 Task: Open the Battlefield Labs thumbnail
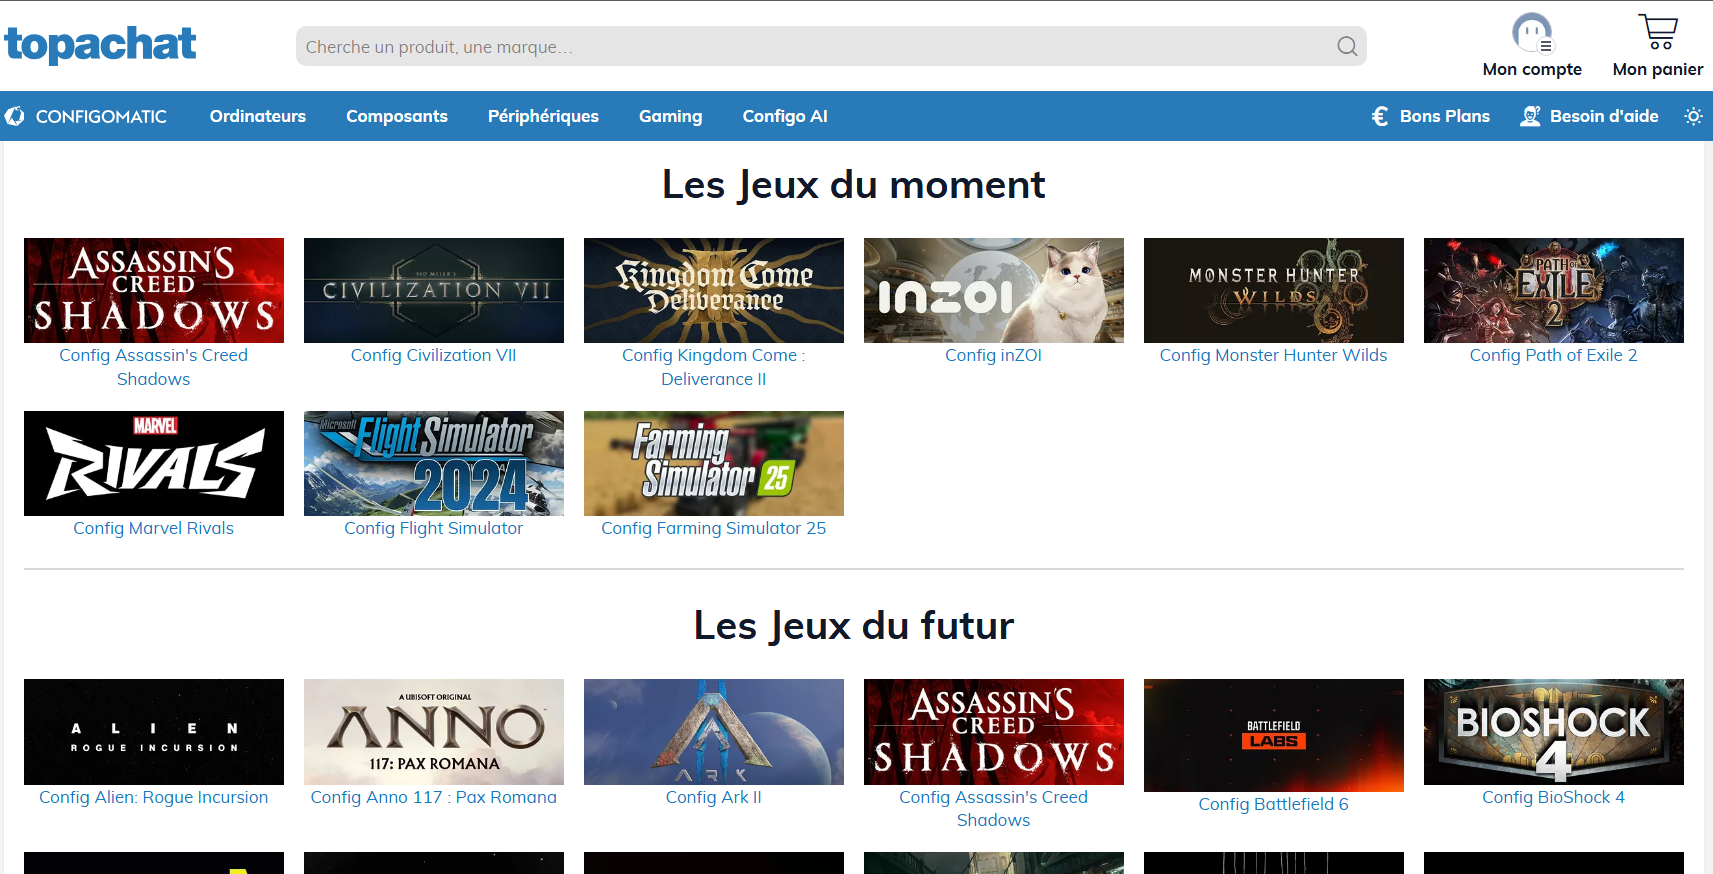tap(1274, 735)
